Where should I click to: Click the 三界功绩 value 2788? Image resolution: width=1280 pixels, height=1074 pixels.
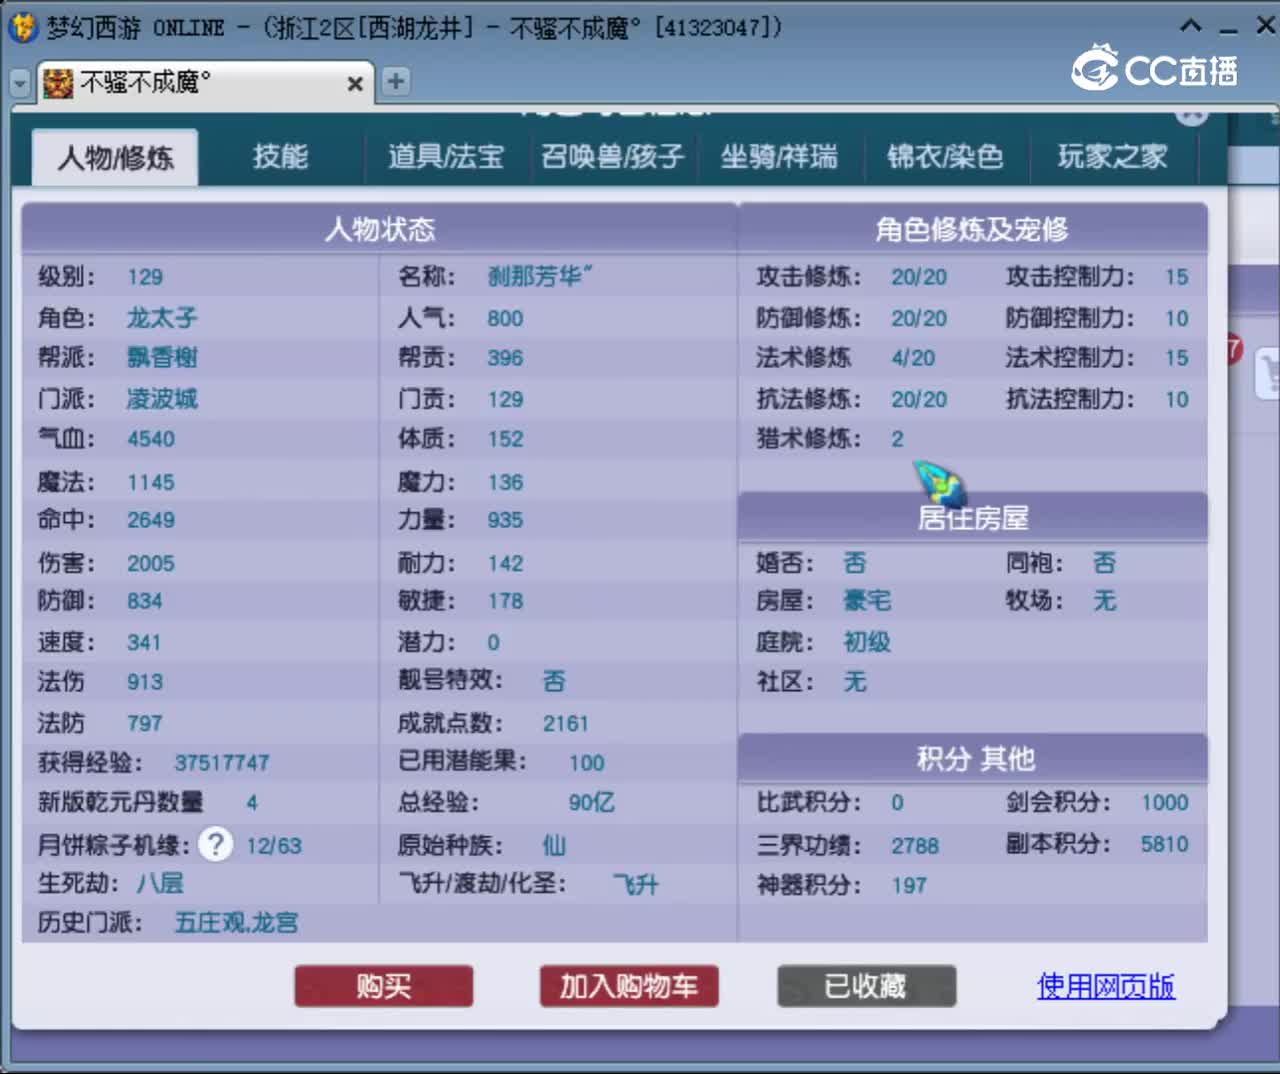point(915,846)
